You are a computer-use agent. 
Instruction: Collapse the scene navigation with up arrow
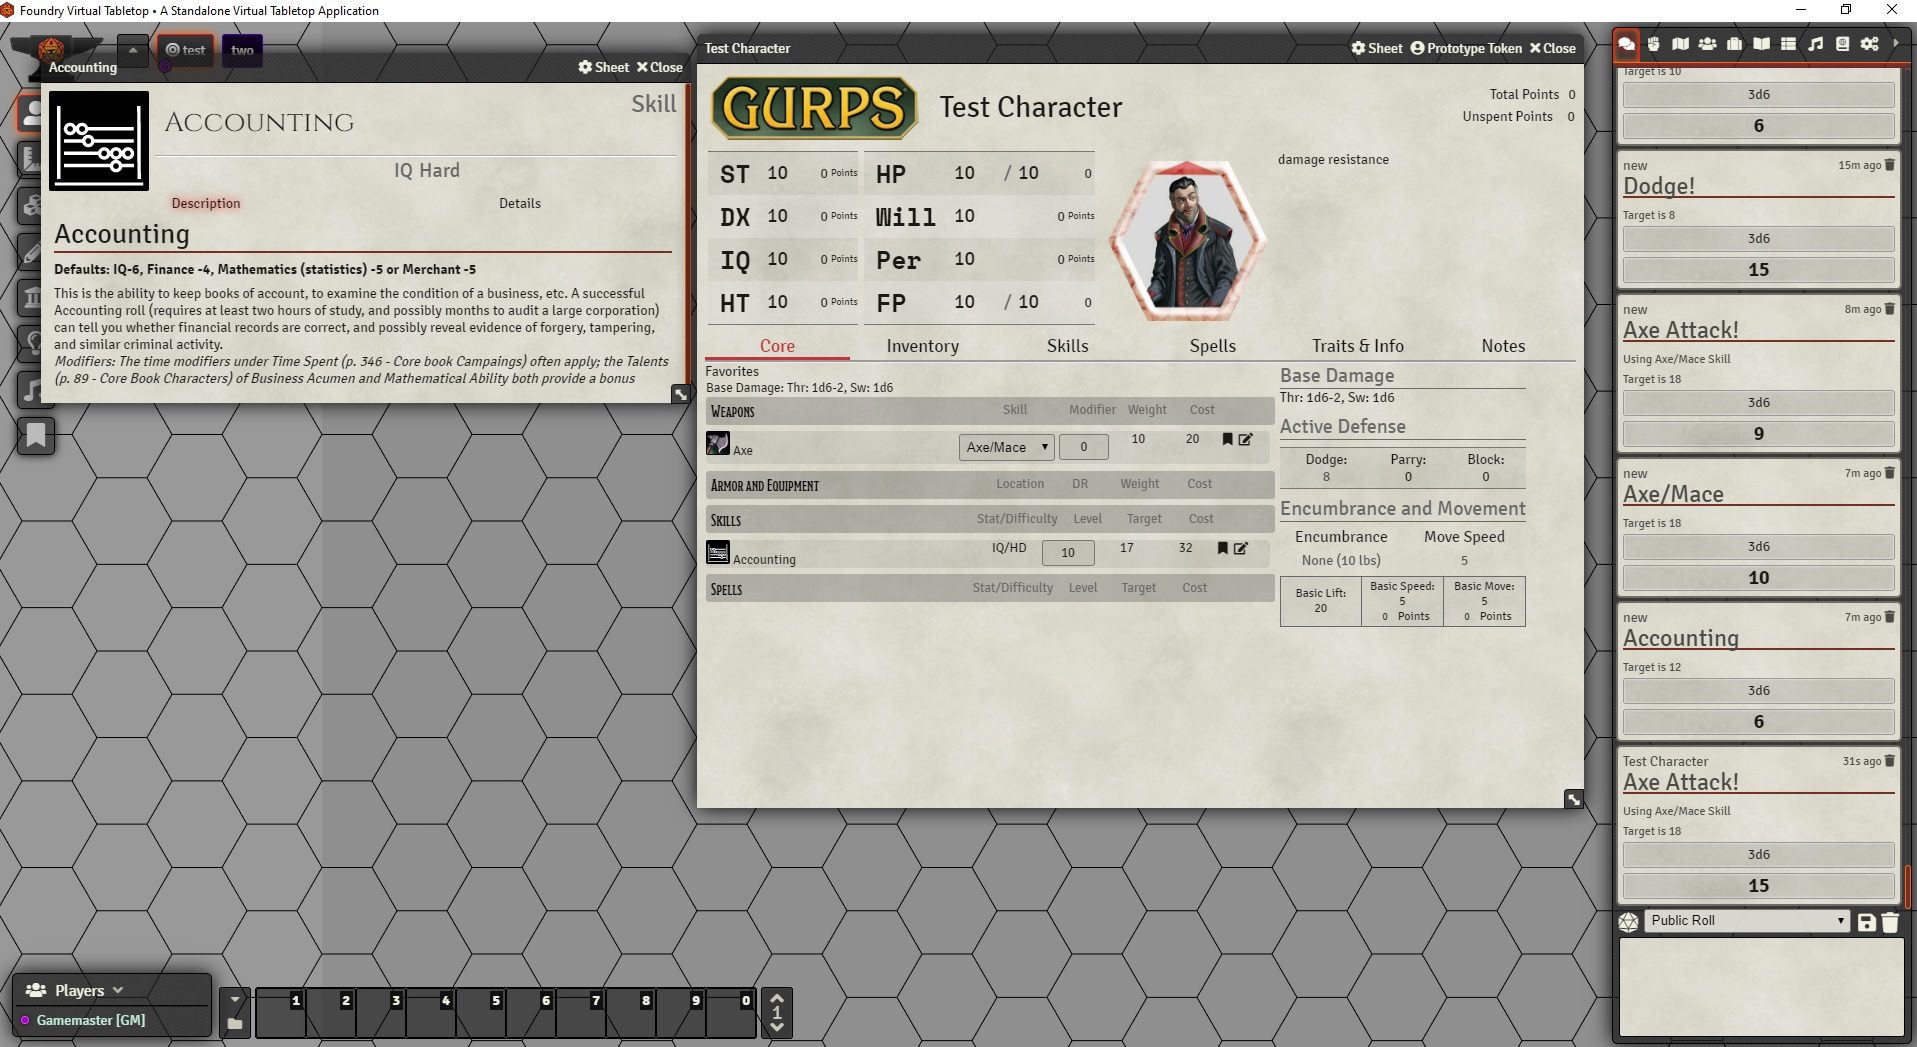[133, 49]
